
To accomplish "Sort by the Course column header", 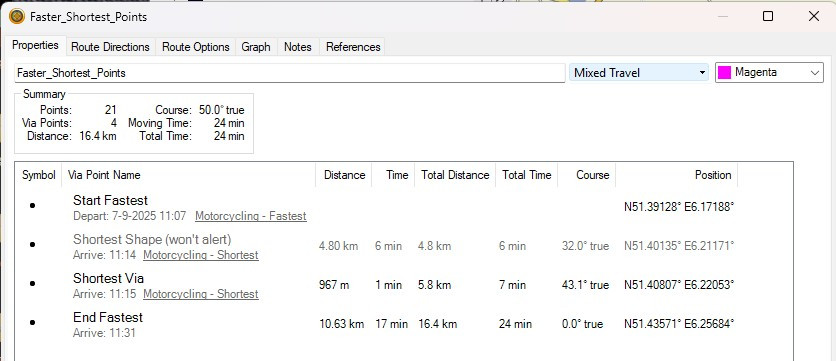I will pyautogui.click(x=587, y=175).
